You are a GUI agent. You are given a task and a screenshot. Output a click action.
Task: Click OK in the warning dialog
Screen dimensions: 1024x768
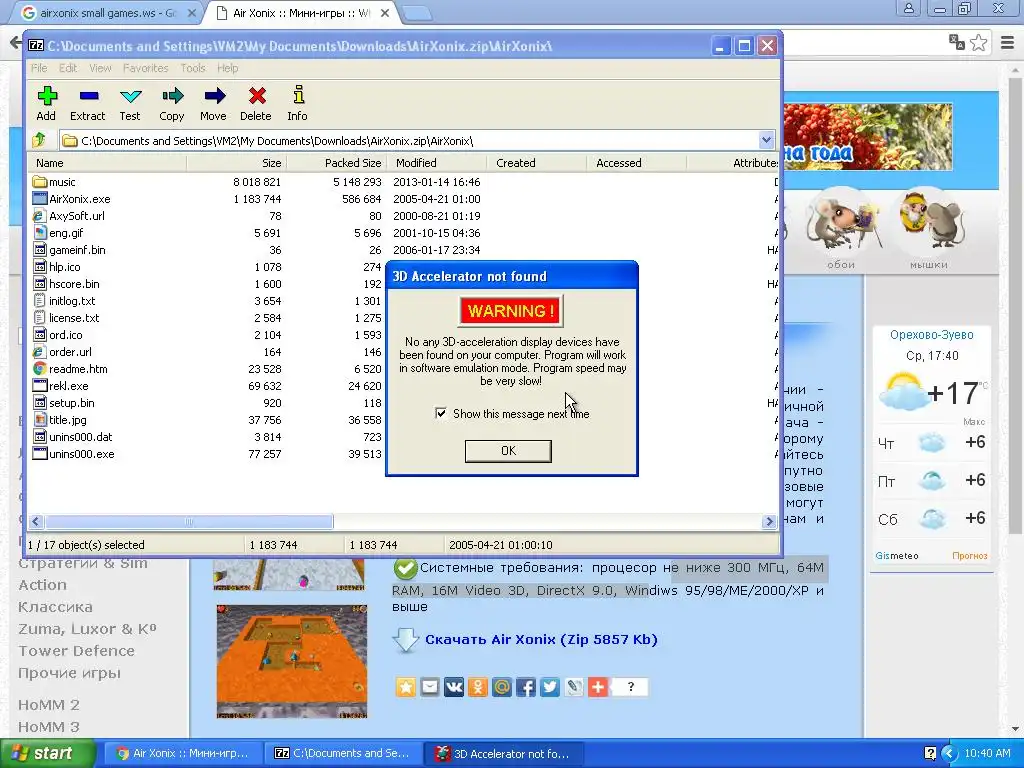pyautogui.click(x=508, y=451)
